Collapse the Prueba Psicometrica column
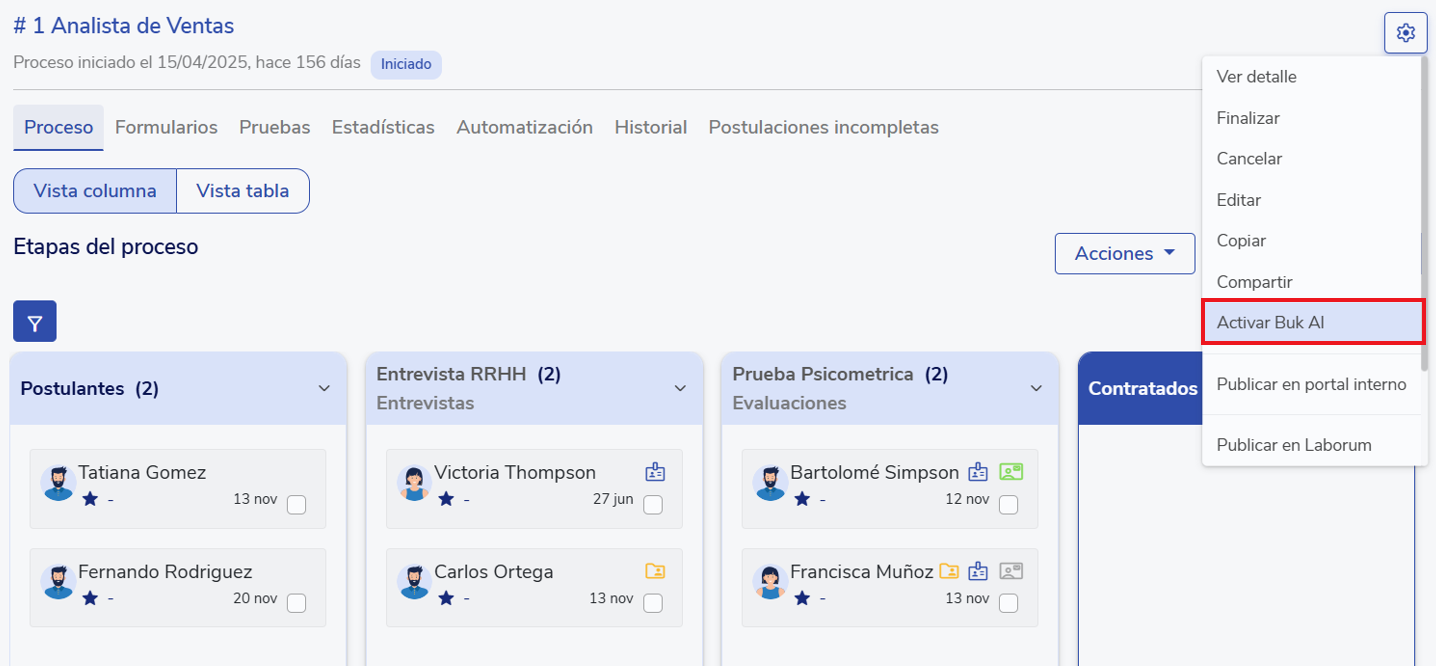 pyautogui.click(x=1036, y=388)
